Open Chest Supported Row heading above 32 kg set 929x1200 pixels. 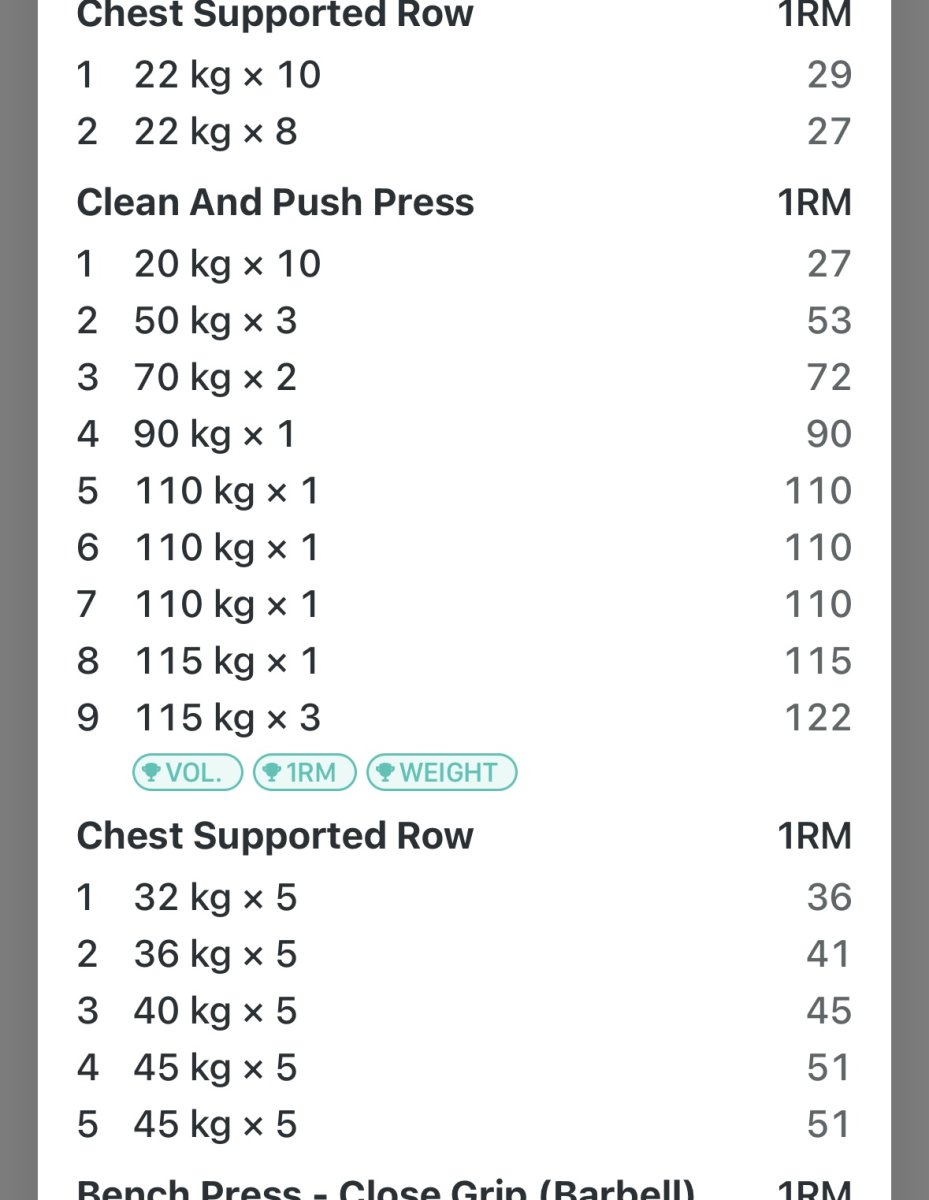(x=275, y=836)
